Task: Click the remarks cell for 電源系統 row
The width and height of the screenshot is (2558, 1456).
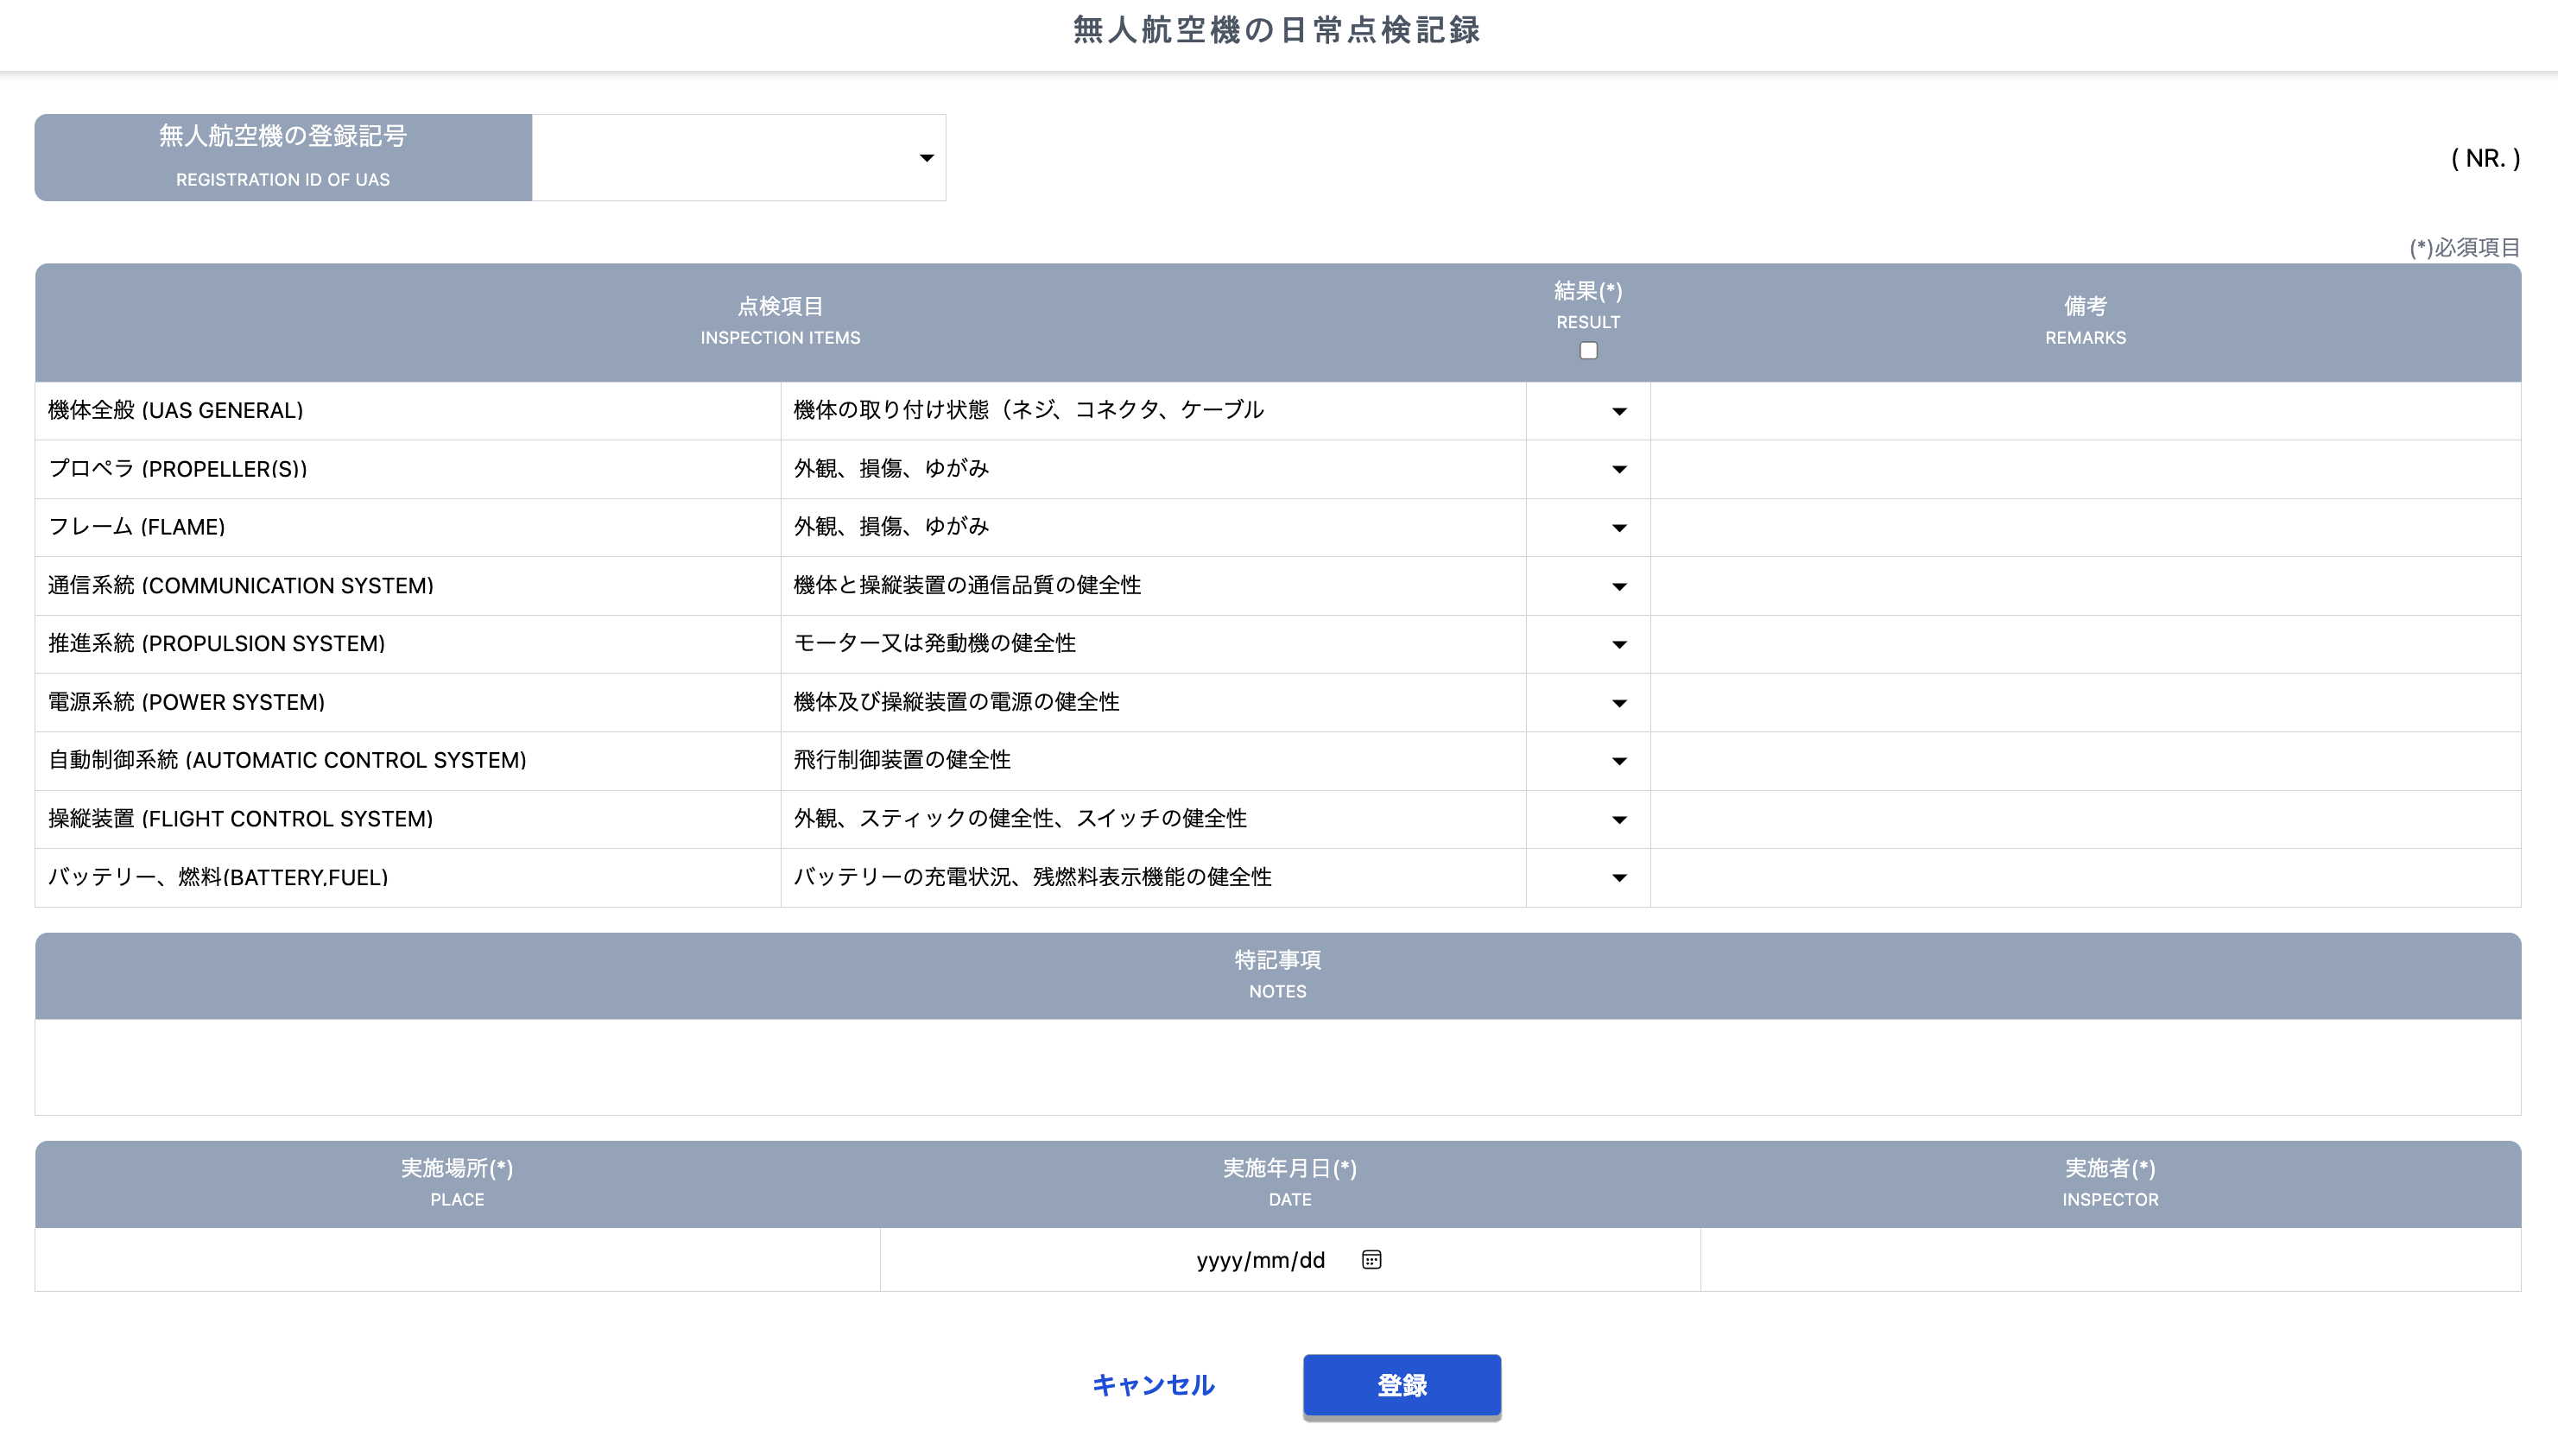Action: (2084, 703)
